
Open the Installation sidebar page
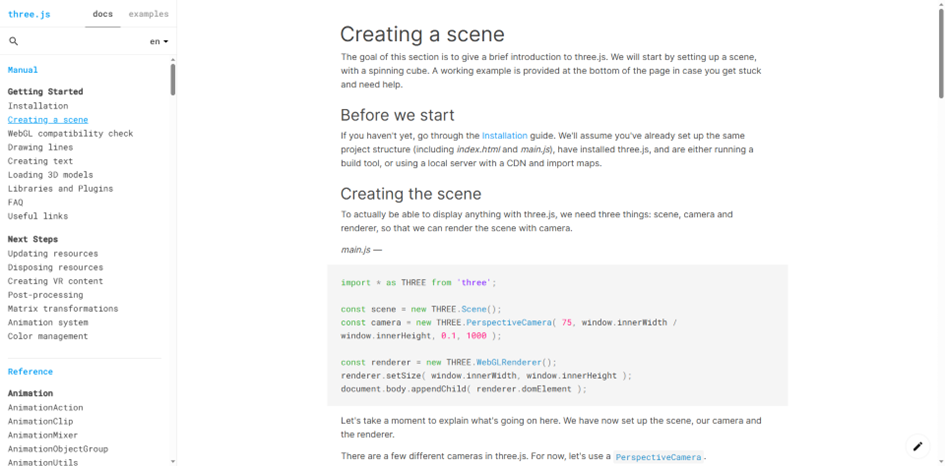tap(38, 105)
